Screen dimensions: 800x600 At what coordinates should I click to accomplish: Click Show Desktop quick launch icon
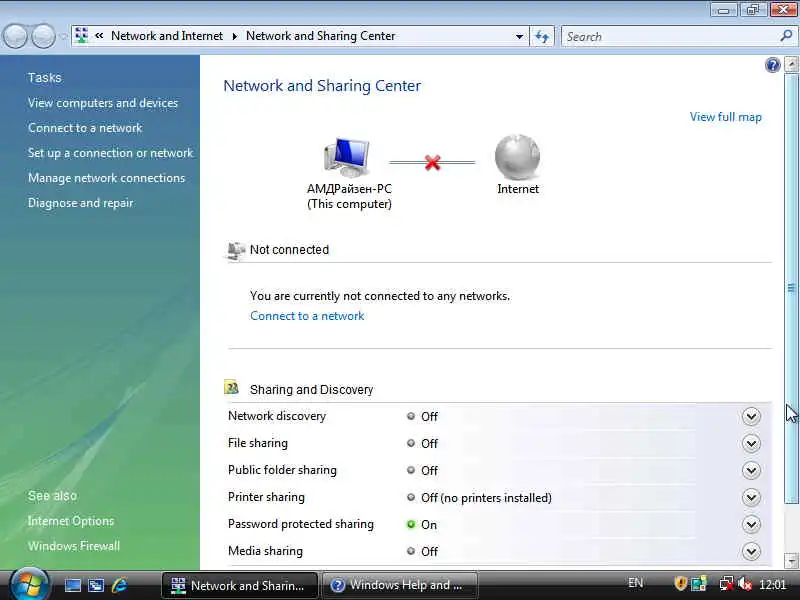[x=72, y=585]
